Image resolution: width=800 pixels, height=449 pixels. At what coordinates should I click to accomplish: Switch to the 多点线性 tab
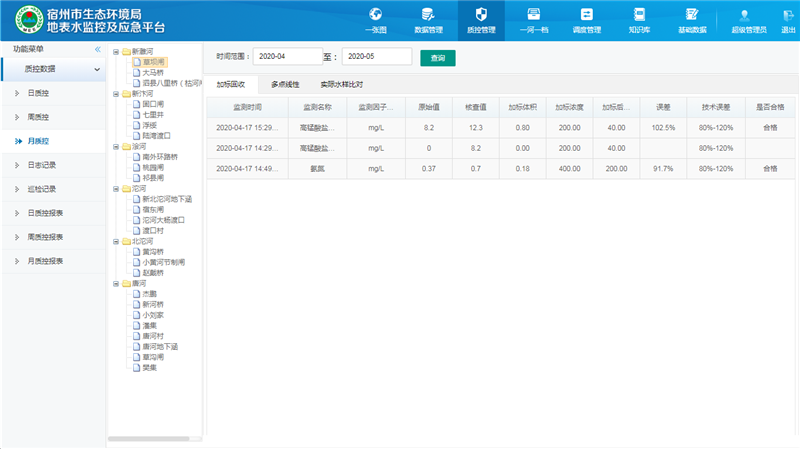click(285, 85)
